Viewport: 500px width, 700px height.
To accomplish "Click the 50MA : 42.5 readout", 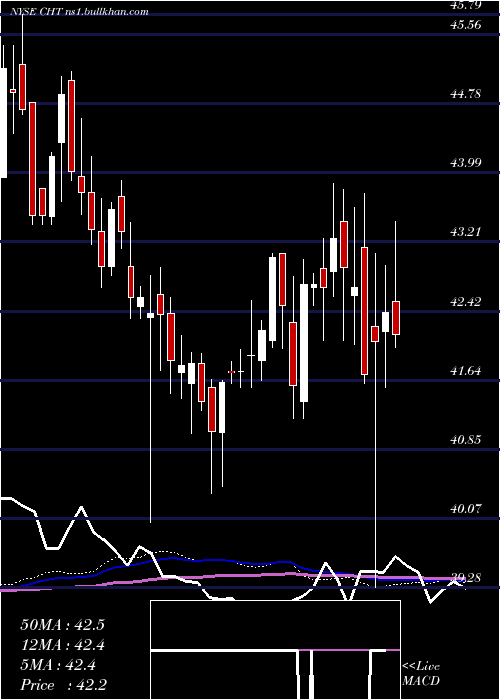I will pos(62,625).
